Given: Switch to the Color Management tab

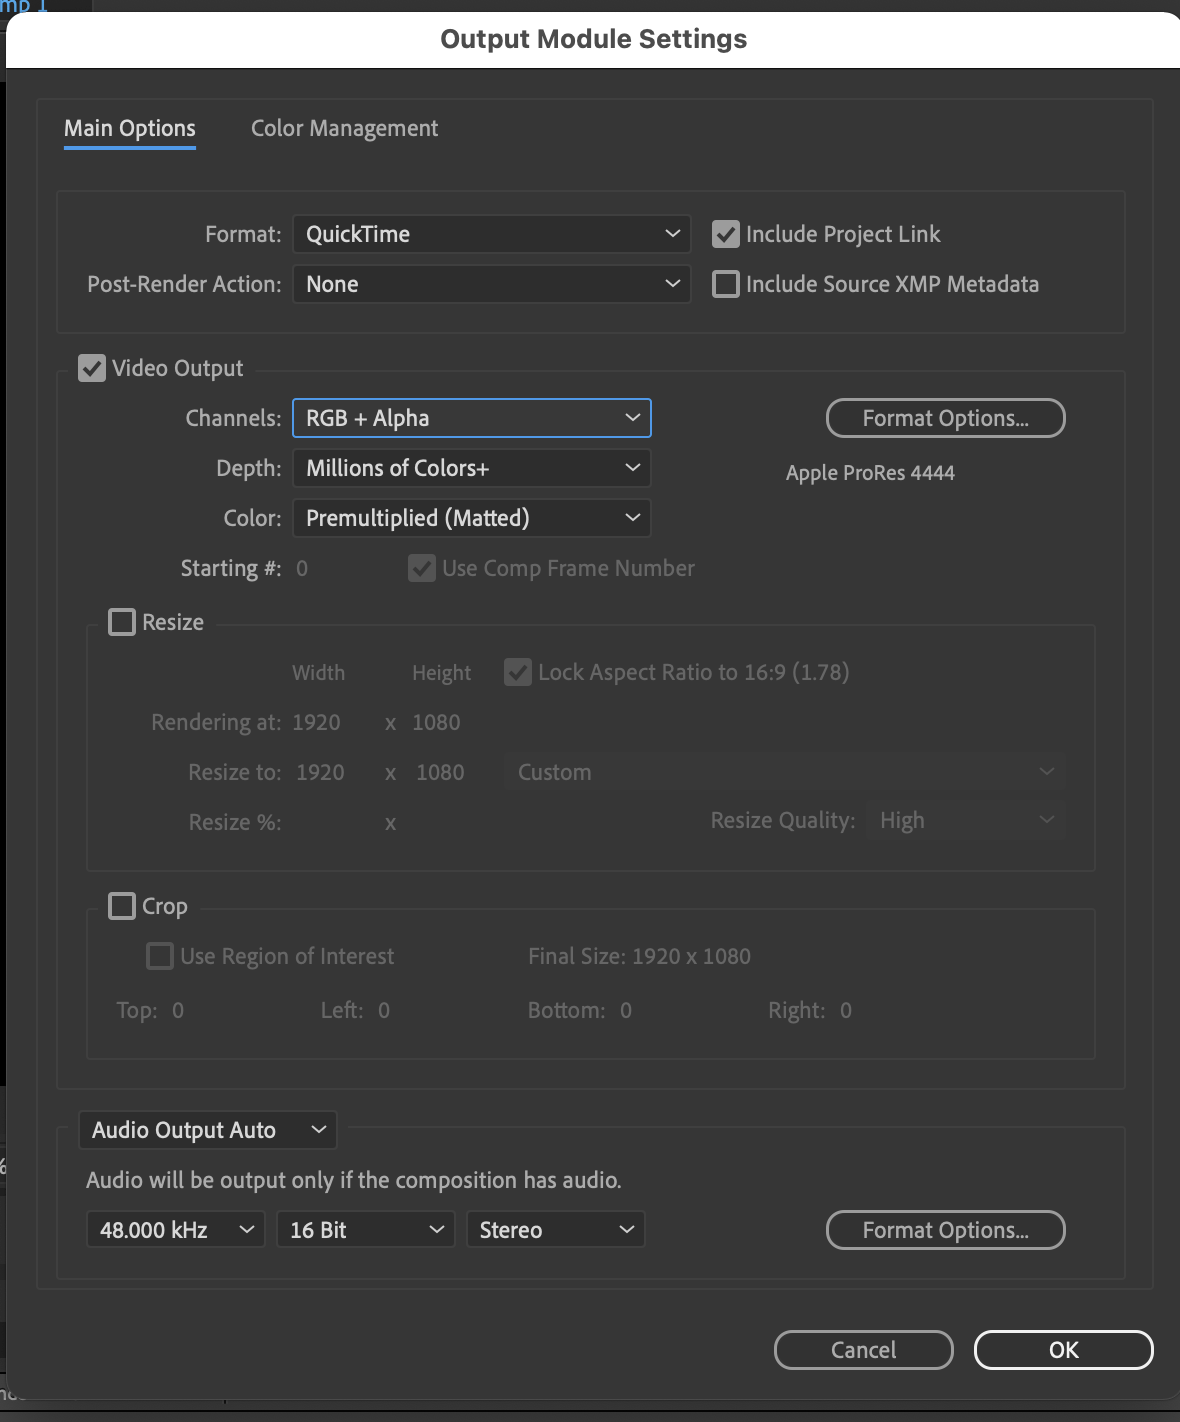Looking at the screenshot, I should 344,128.
